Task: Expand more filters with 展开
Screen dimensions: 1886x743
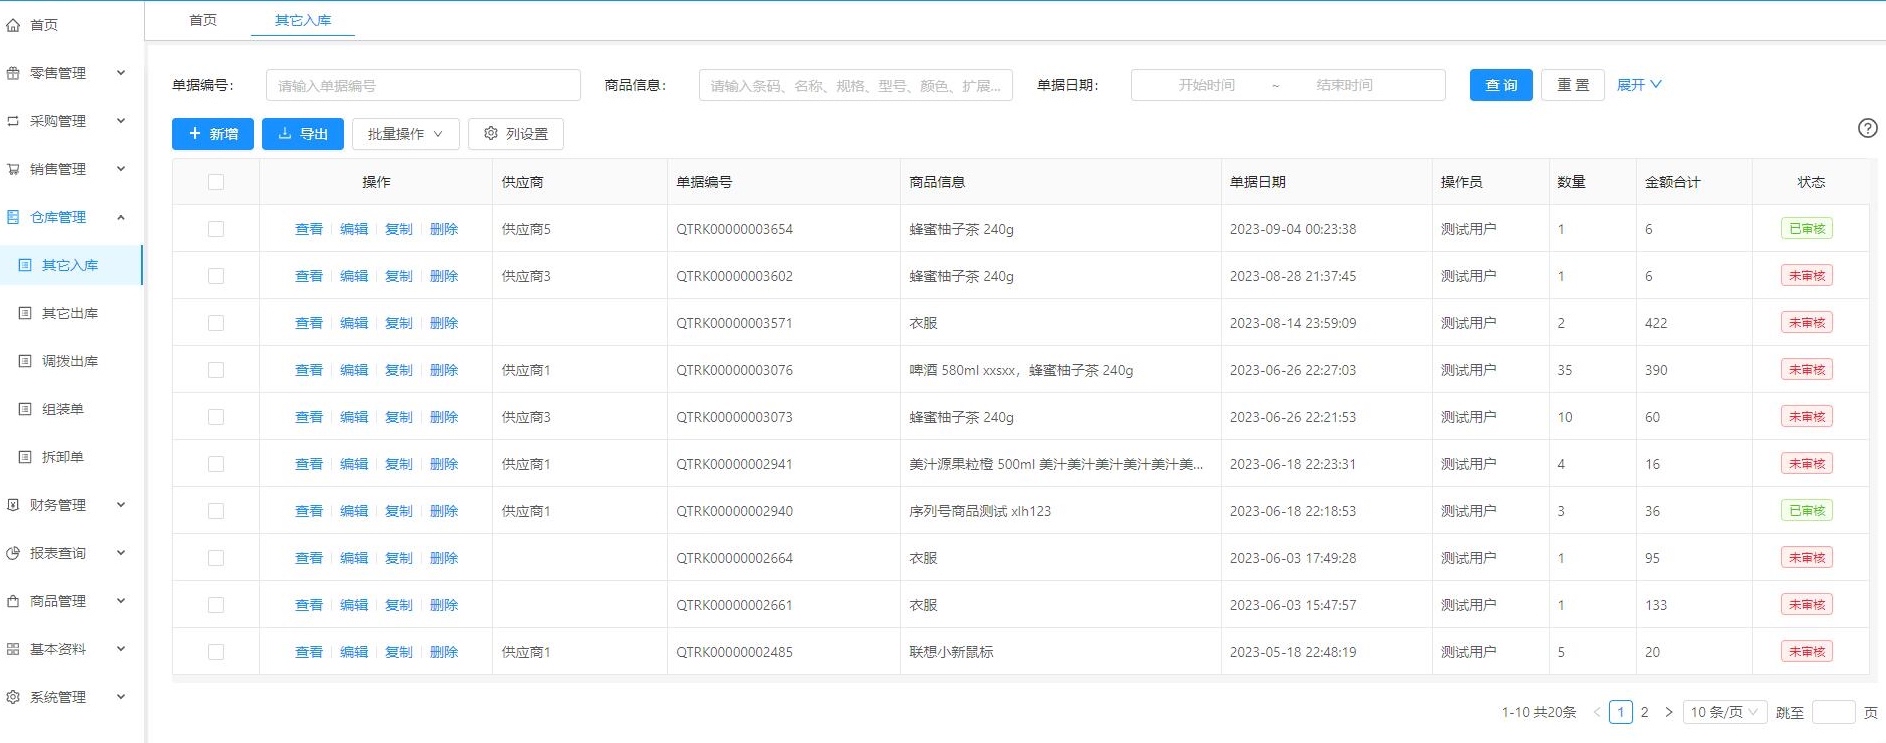Action: click(x=1639, y=85)
